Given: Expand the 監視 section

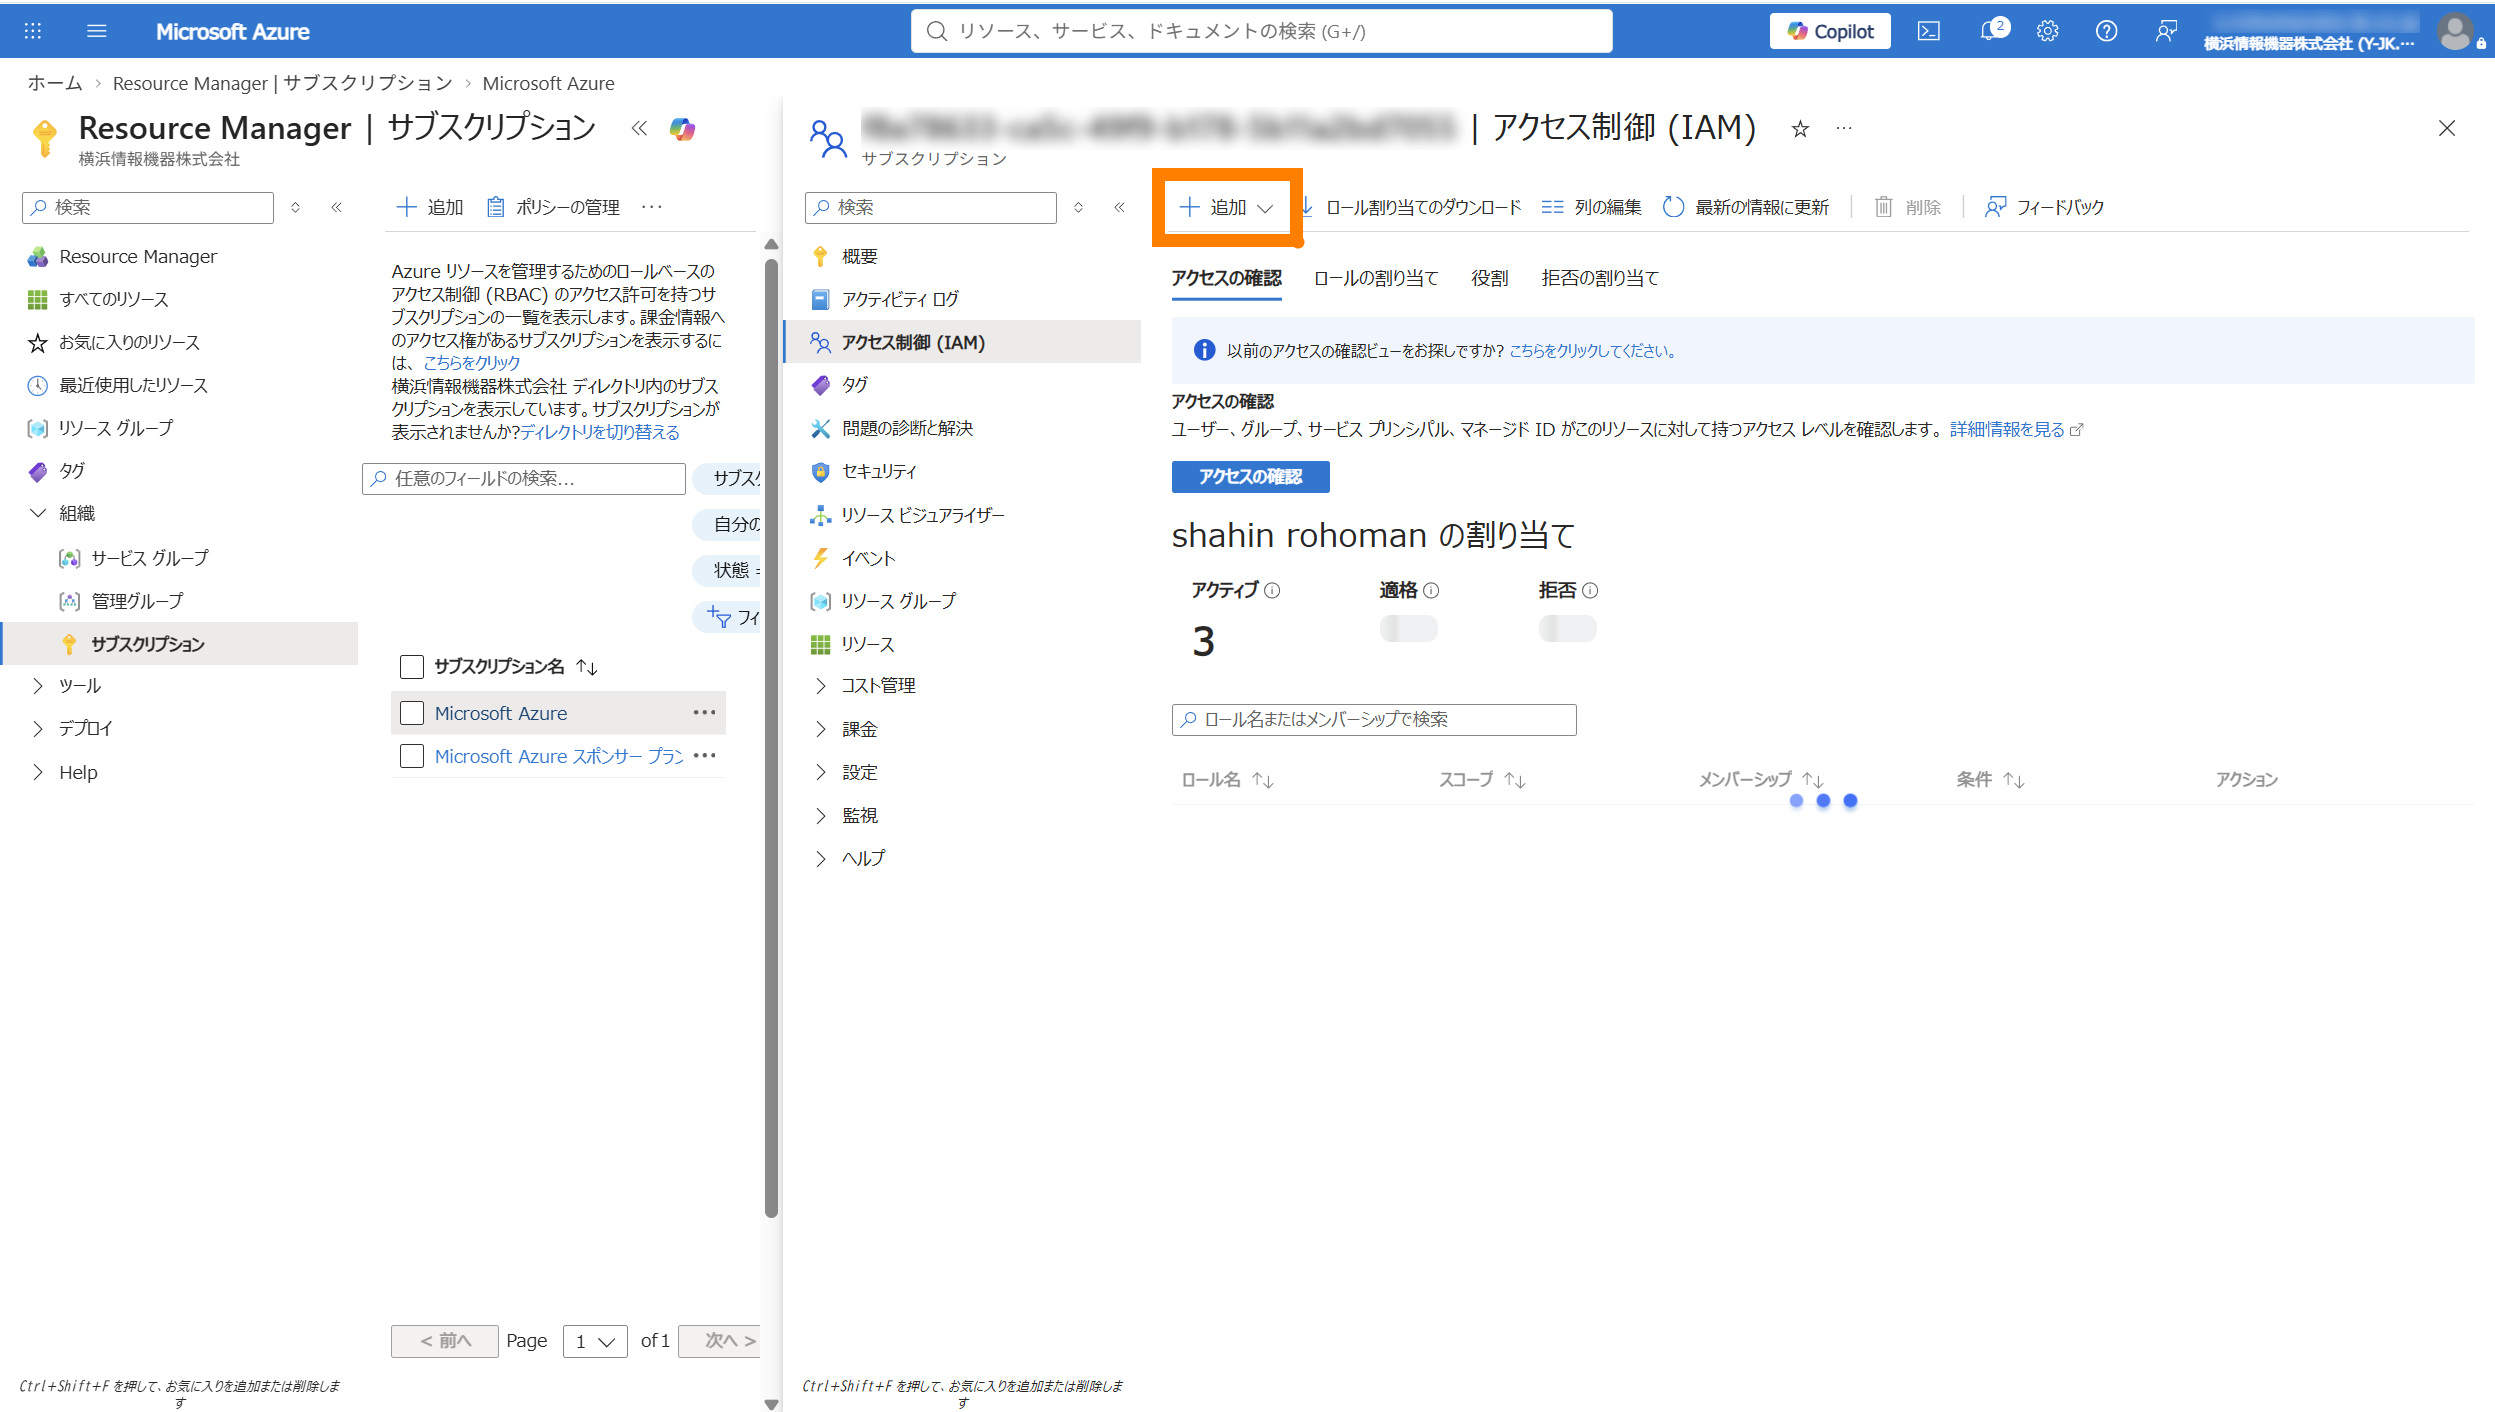Looking at the screenshot, I should click(821, 815).
